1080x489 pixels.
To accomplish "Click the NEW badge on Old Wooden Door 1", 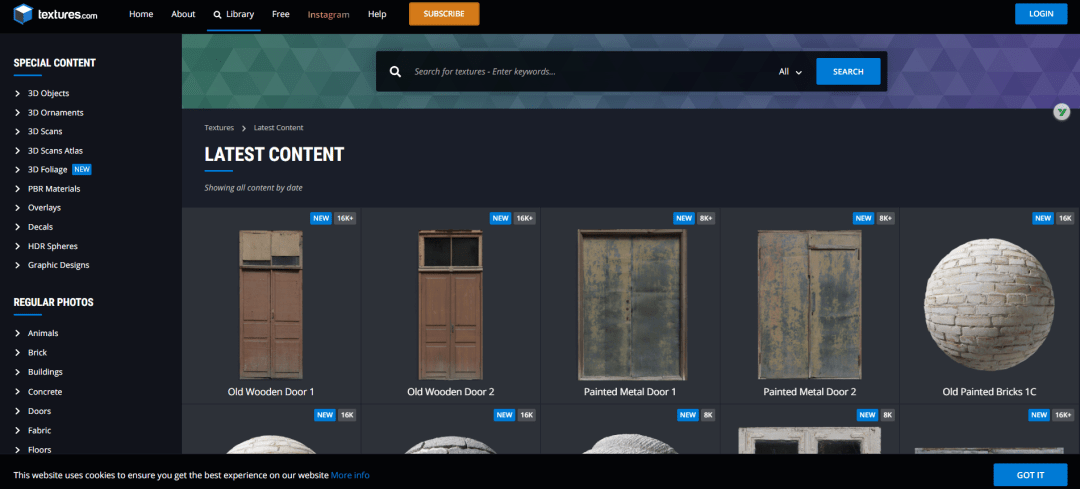I will coord(321,218).
